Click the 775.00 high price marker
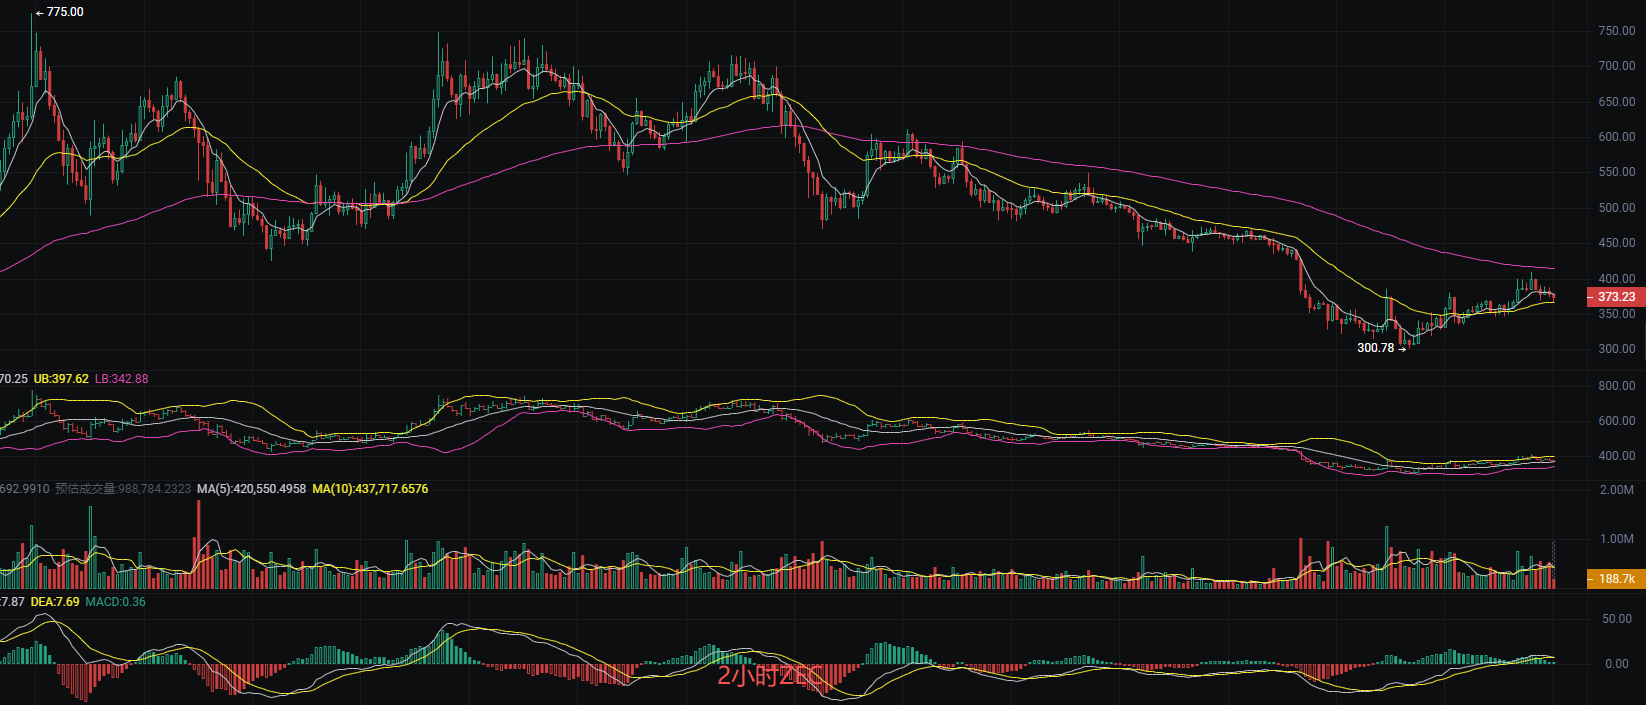This screenshot has width=1646, height=705. [x=64, y=12]
